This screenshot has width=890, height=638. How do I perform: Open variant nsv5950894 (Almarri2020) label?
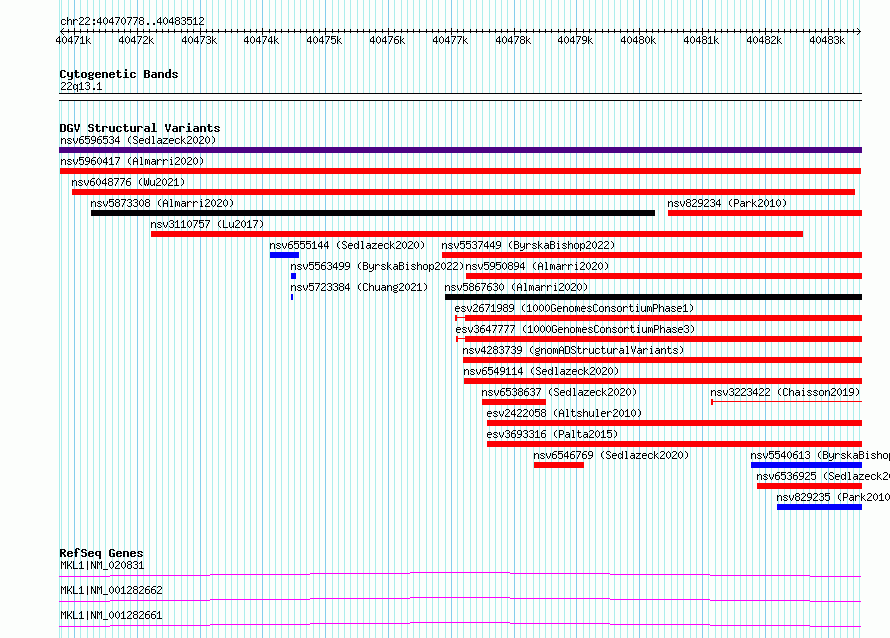537,266
